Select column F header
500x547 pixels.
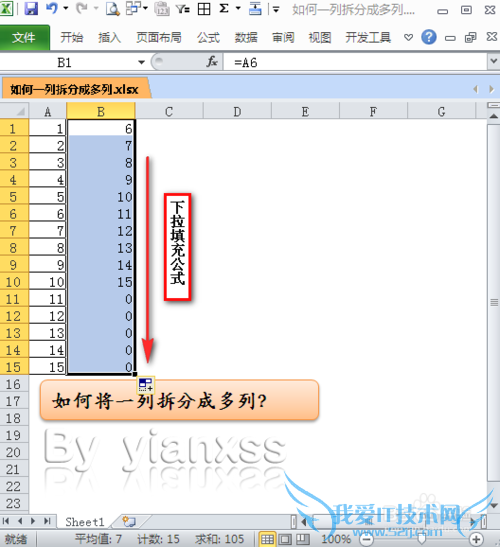click(373, 112)
